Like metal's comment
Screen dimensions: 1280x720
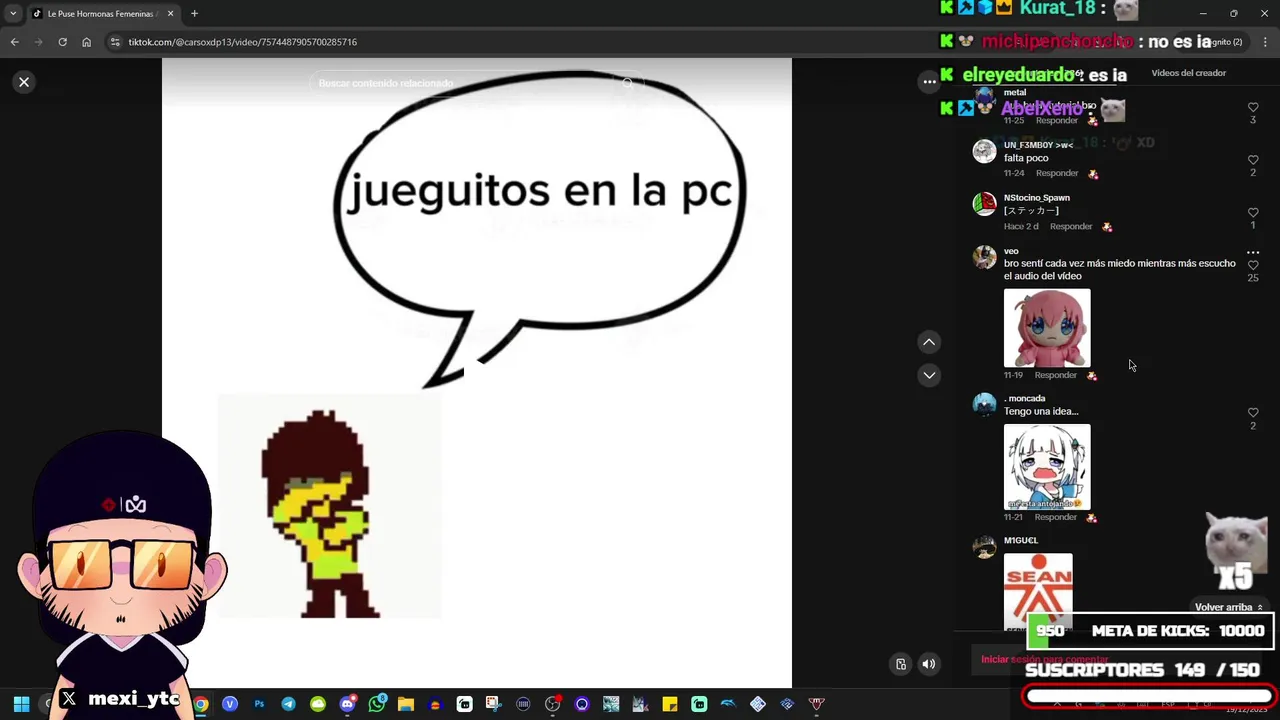coord(1253,107)
